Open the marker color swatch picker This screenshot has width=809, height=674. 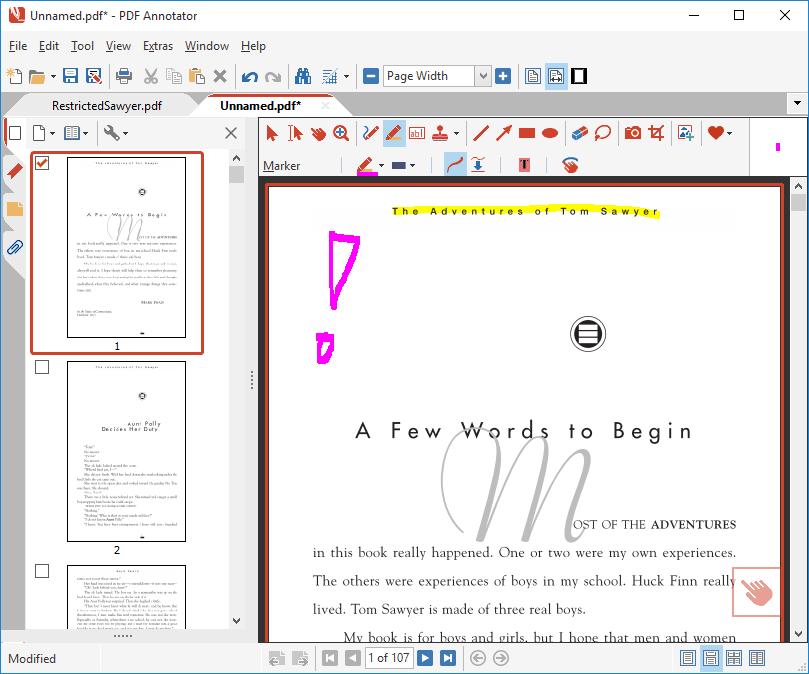click(381, 163)
